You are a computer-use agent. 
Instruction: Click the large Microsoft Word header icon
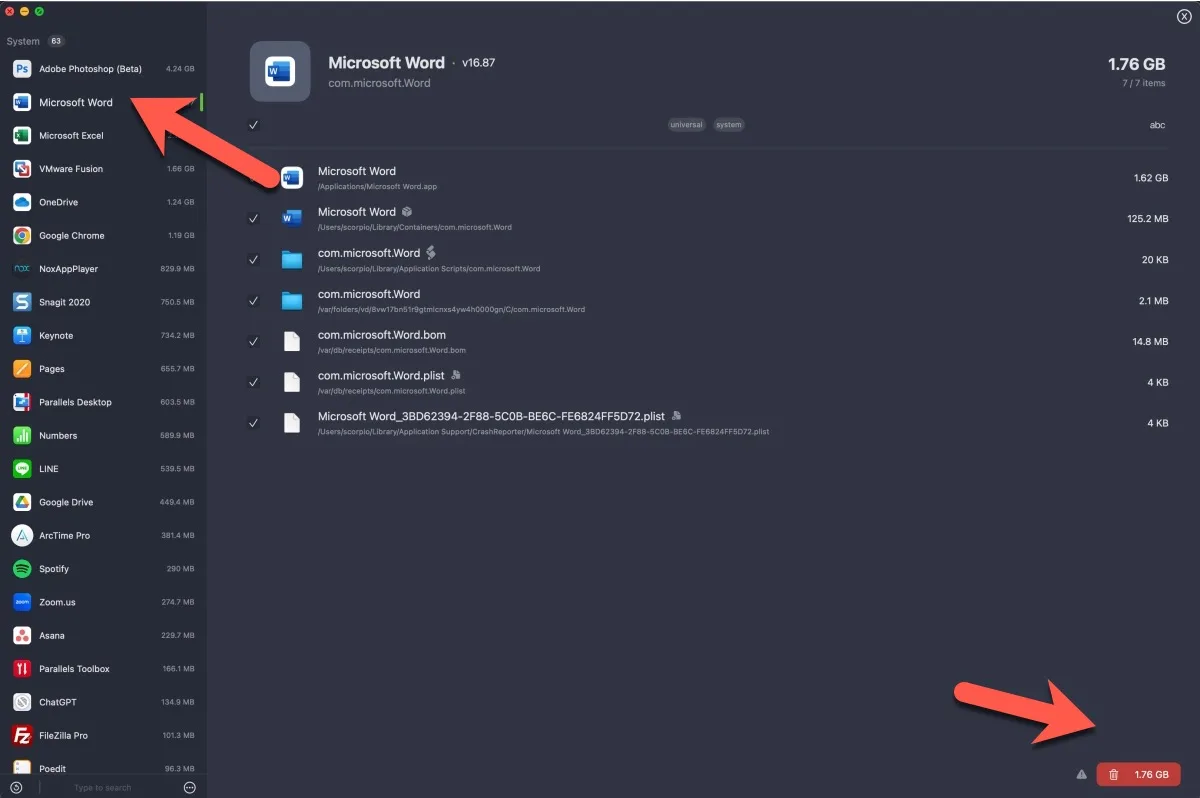[279, 72]
